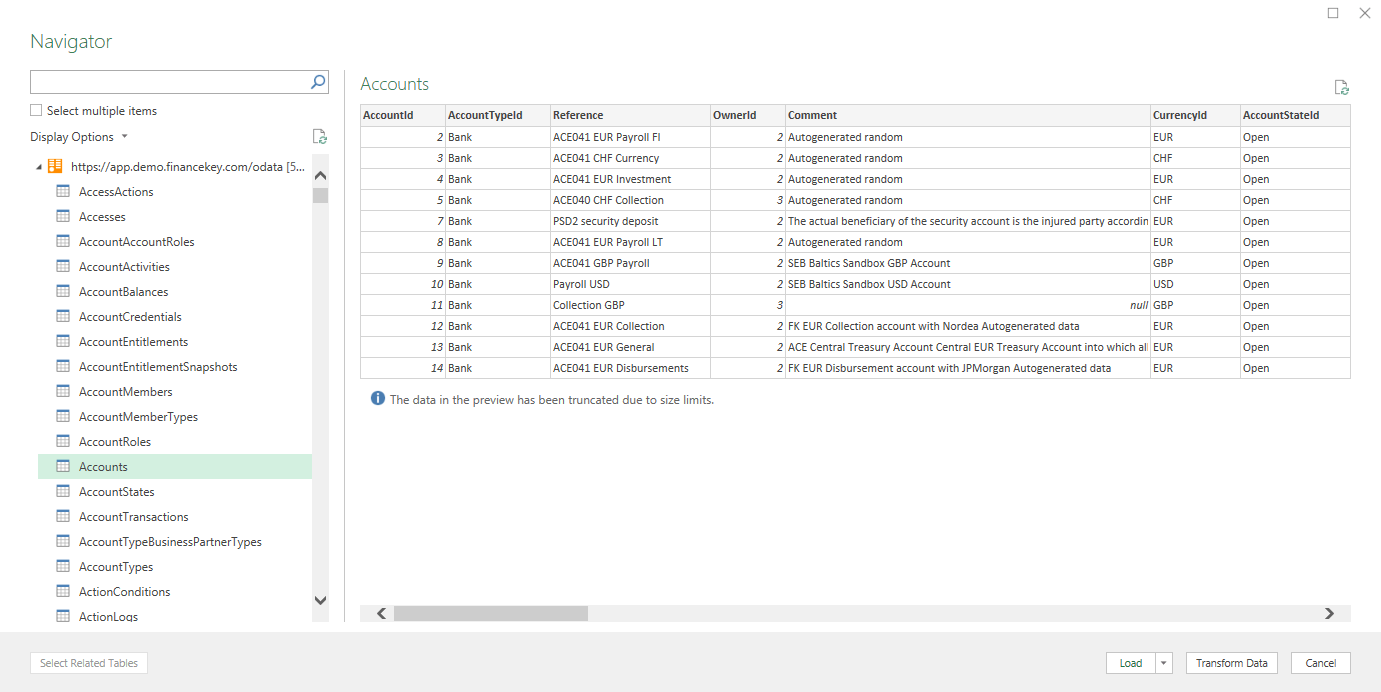1381x692 pixels.
Task: Click the AccountAccountRoles table icon
Action: 63,242
